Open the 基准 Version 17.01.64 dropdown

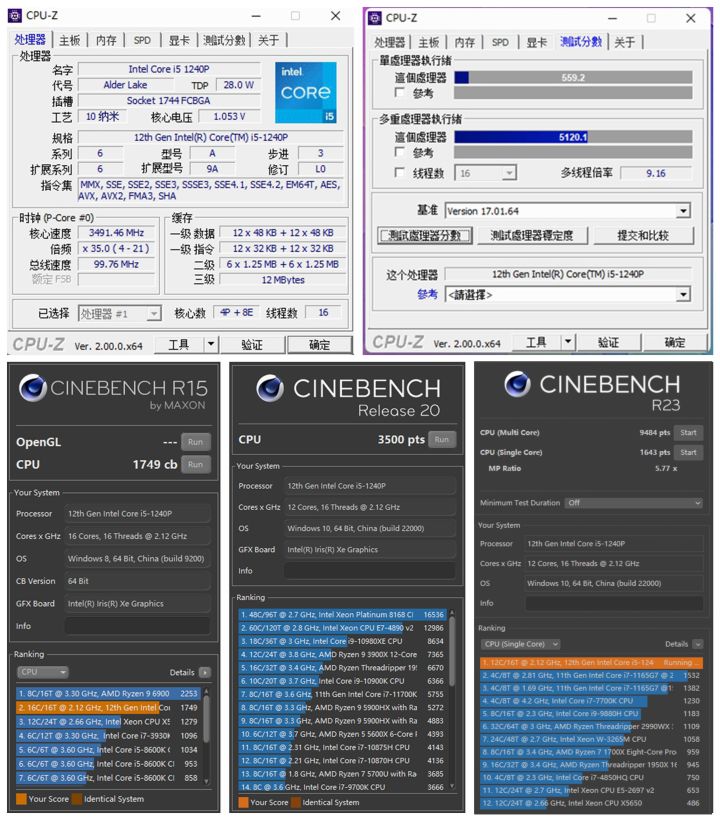567,211
